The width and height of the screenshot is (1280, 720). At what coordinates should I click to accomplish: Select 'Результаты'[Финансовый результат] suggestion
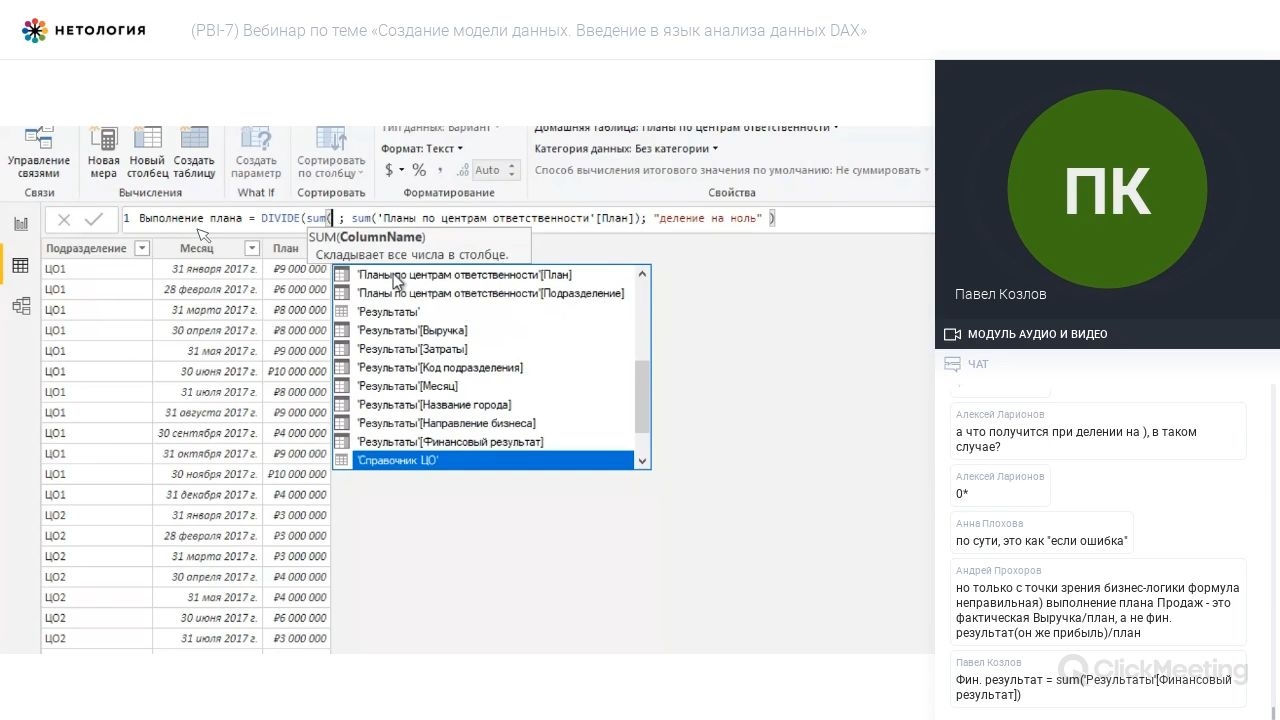(484, 442)
